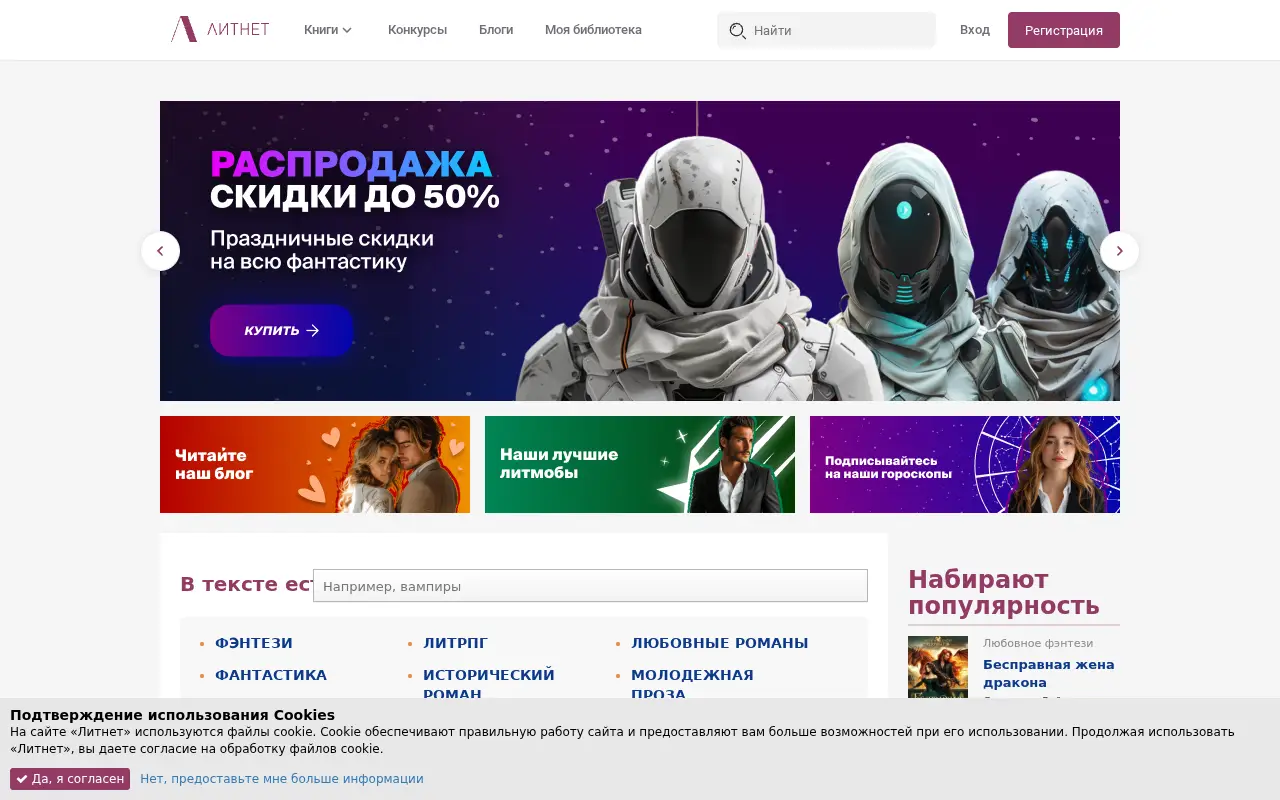The width and height of the screenshot is (1280, 800).
Task: Open the Молодежная проза genre
Action: click(x=692, y=685)
